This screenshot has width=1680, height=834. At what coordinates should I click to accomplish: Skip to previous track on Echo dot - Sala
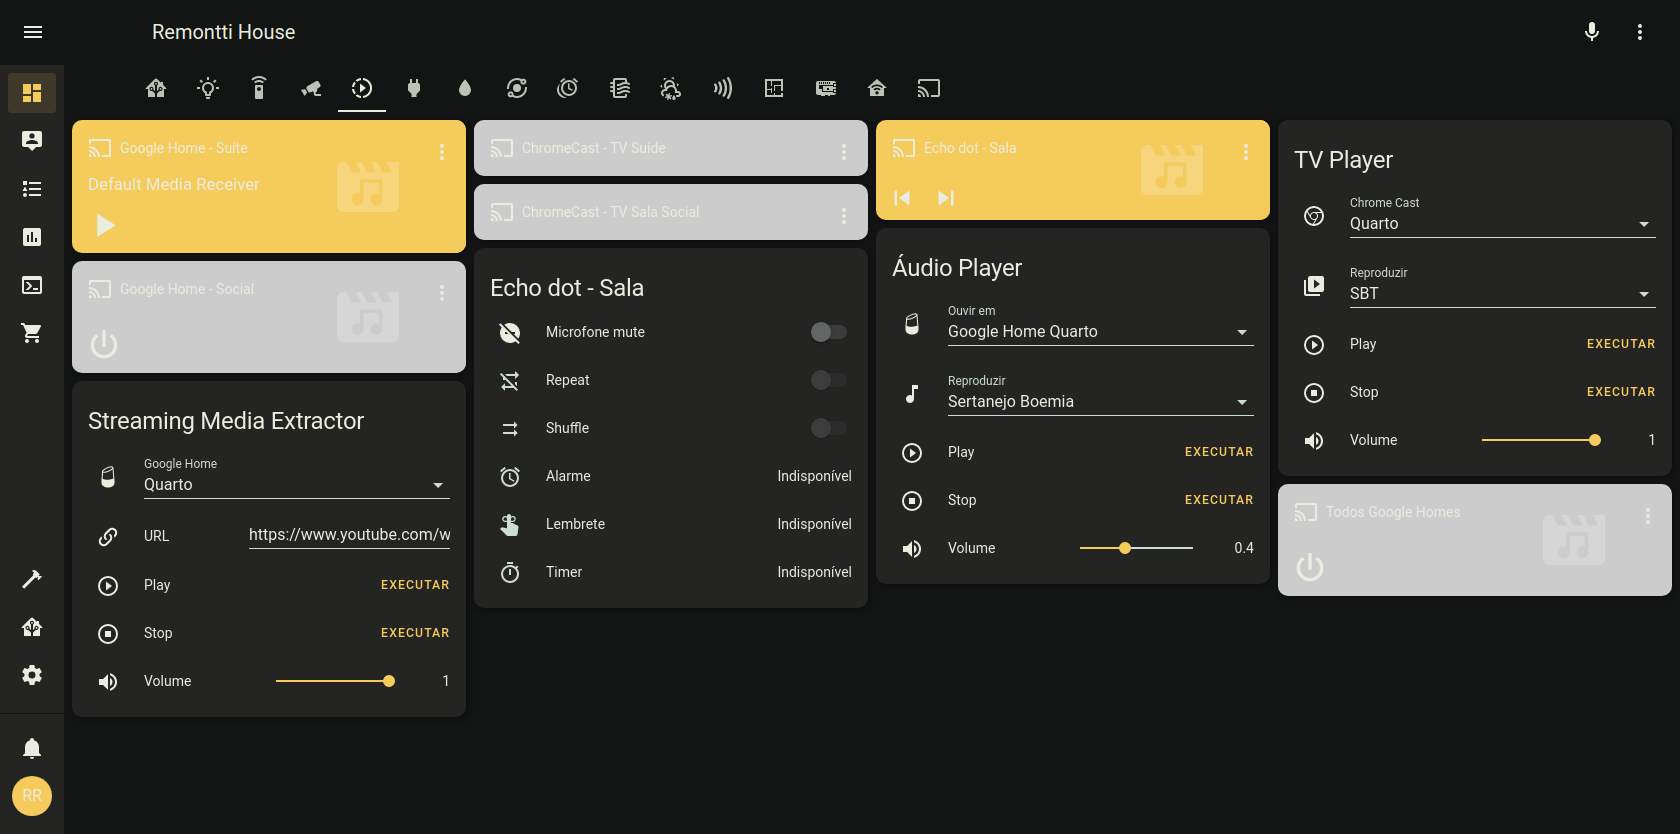tap(902, 198)
